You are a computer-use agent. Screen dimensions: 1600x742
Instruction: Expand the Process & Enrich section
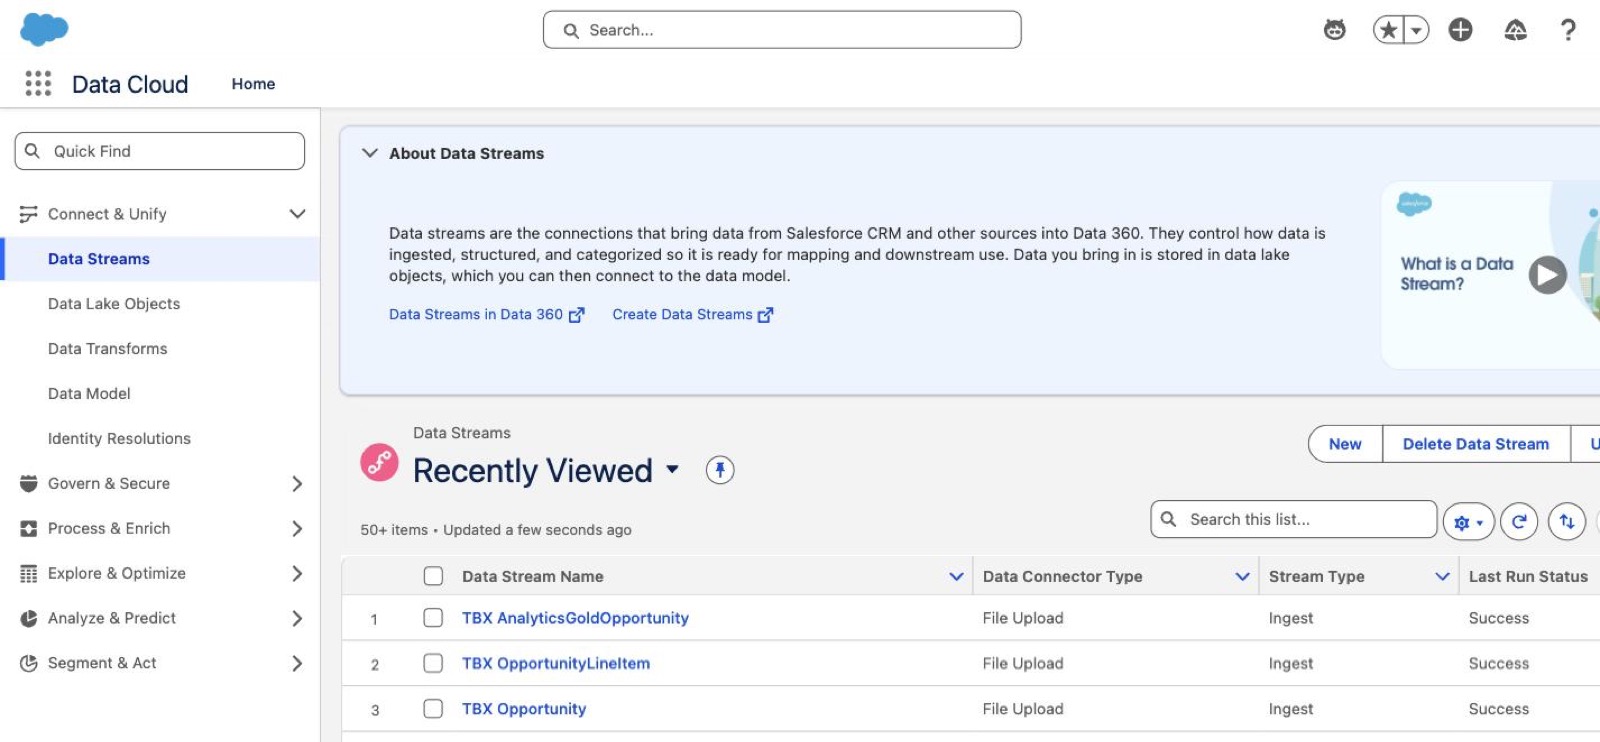click(x=297, y=528)
